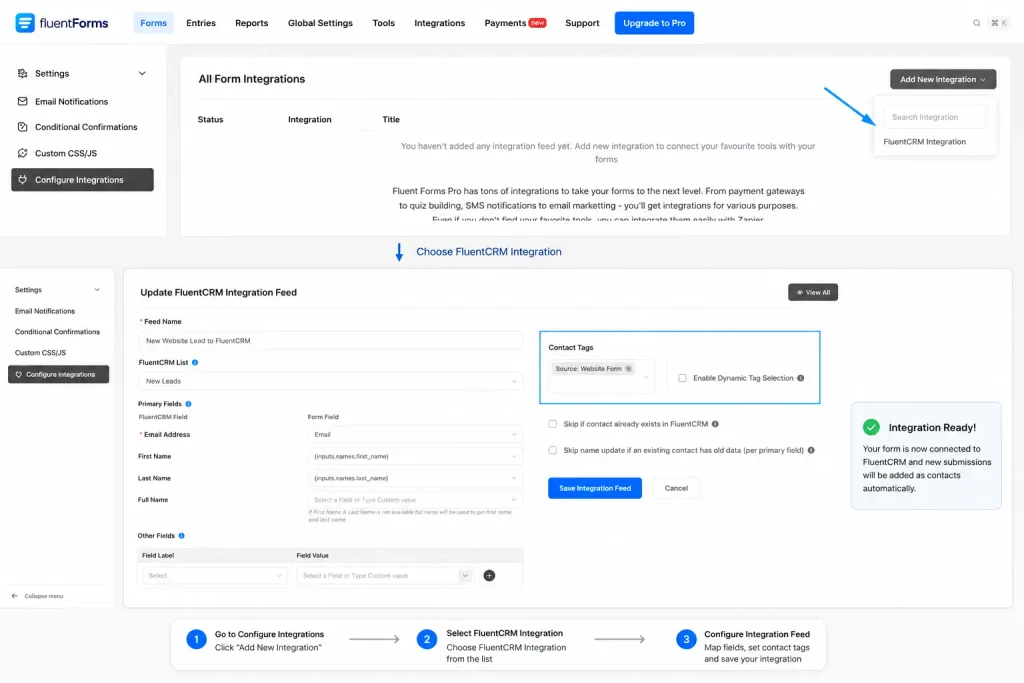Open the Other Fields Field Value dropdown
Screen dimensions: 1024x683
coord(385,575)
